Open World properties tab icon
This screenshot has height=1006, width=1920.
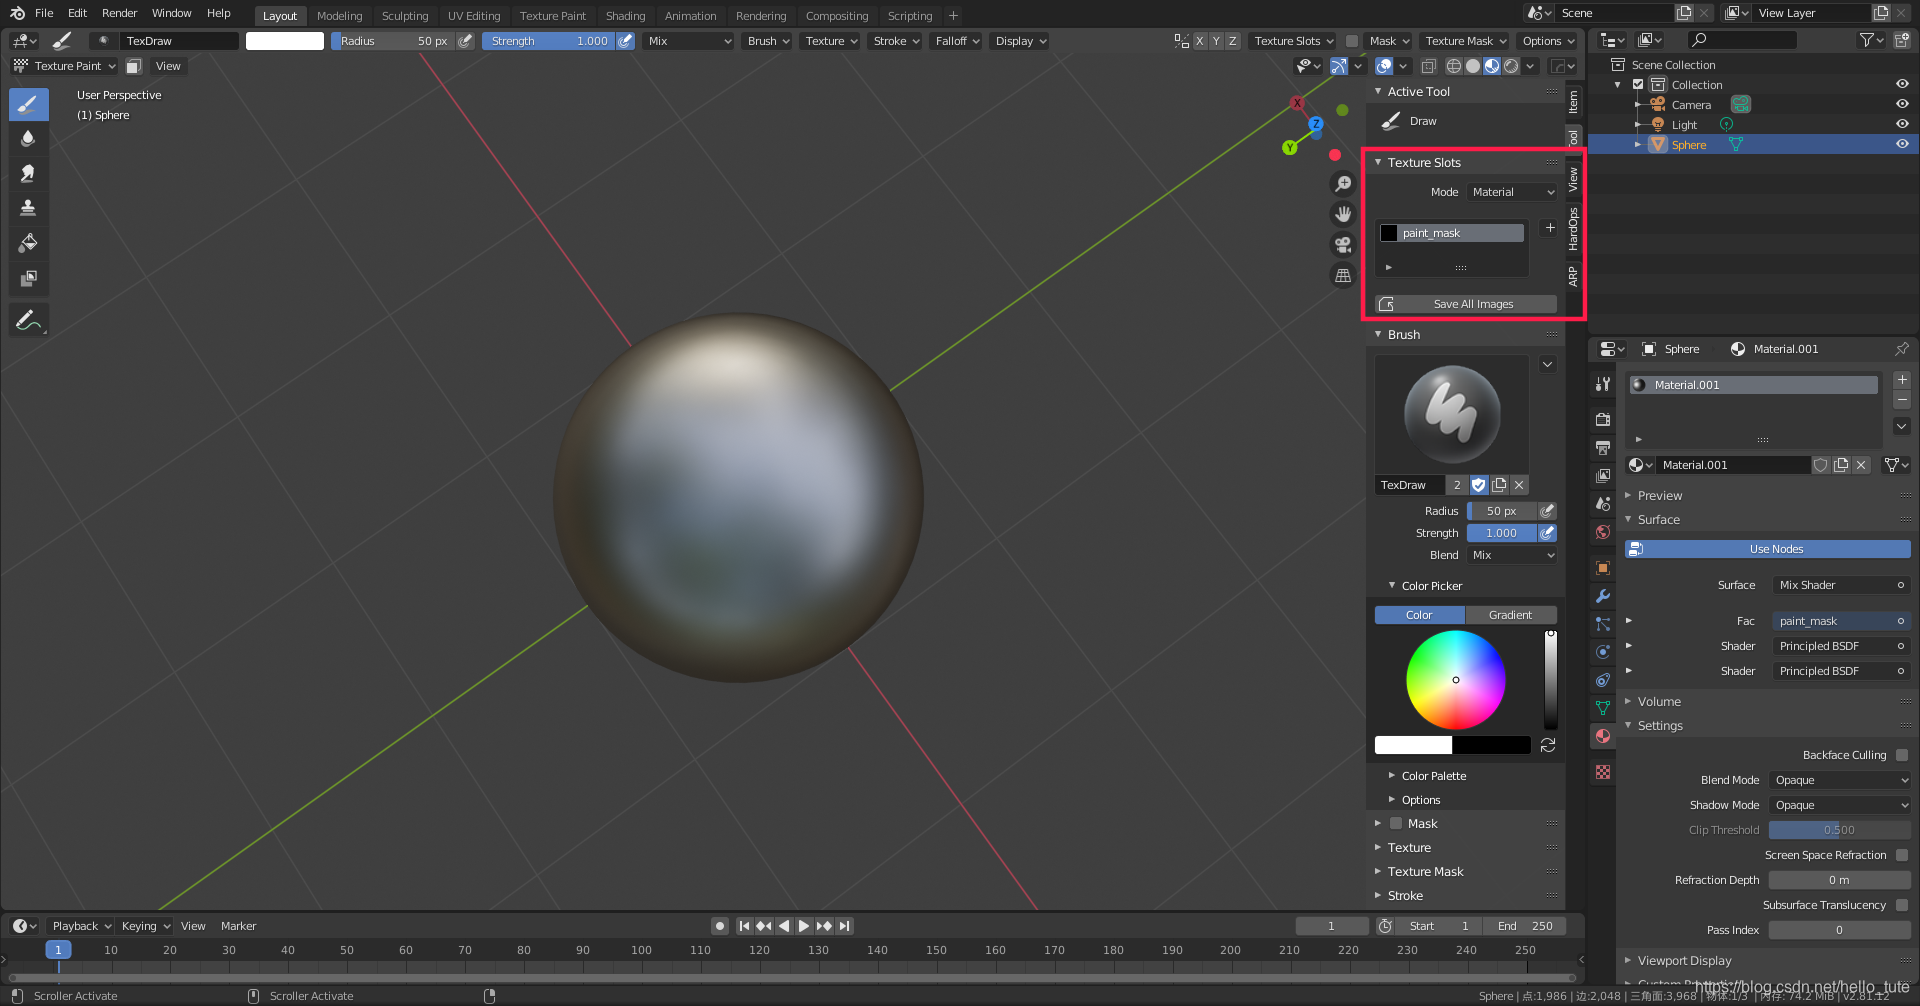click(x=1603, y=532)
